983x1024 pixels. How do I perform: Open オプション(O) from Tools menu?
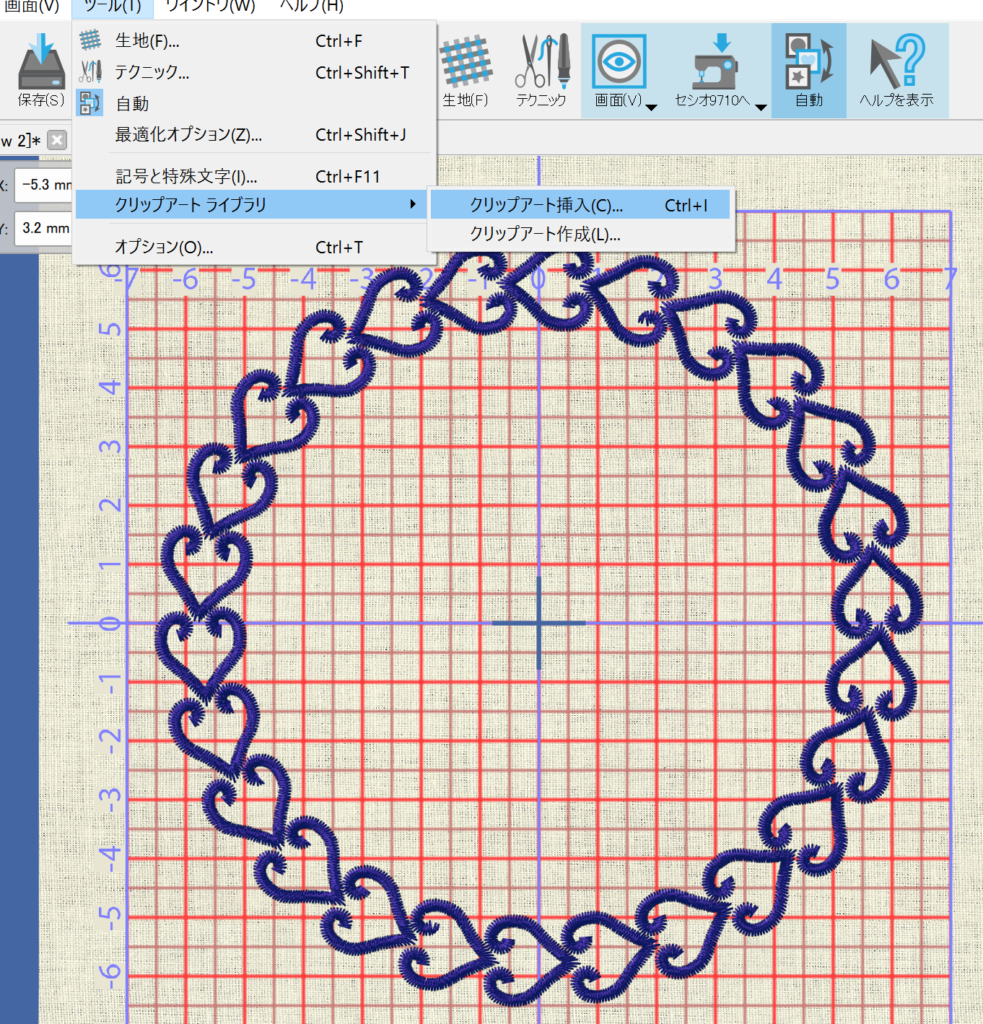click(x=164, y=247)
